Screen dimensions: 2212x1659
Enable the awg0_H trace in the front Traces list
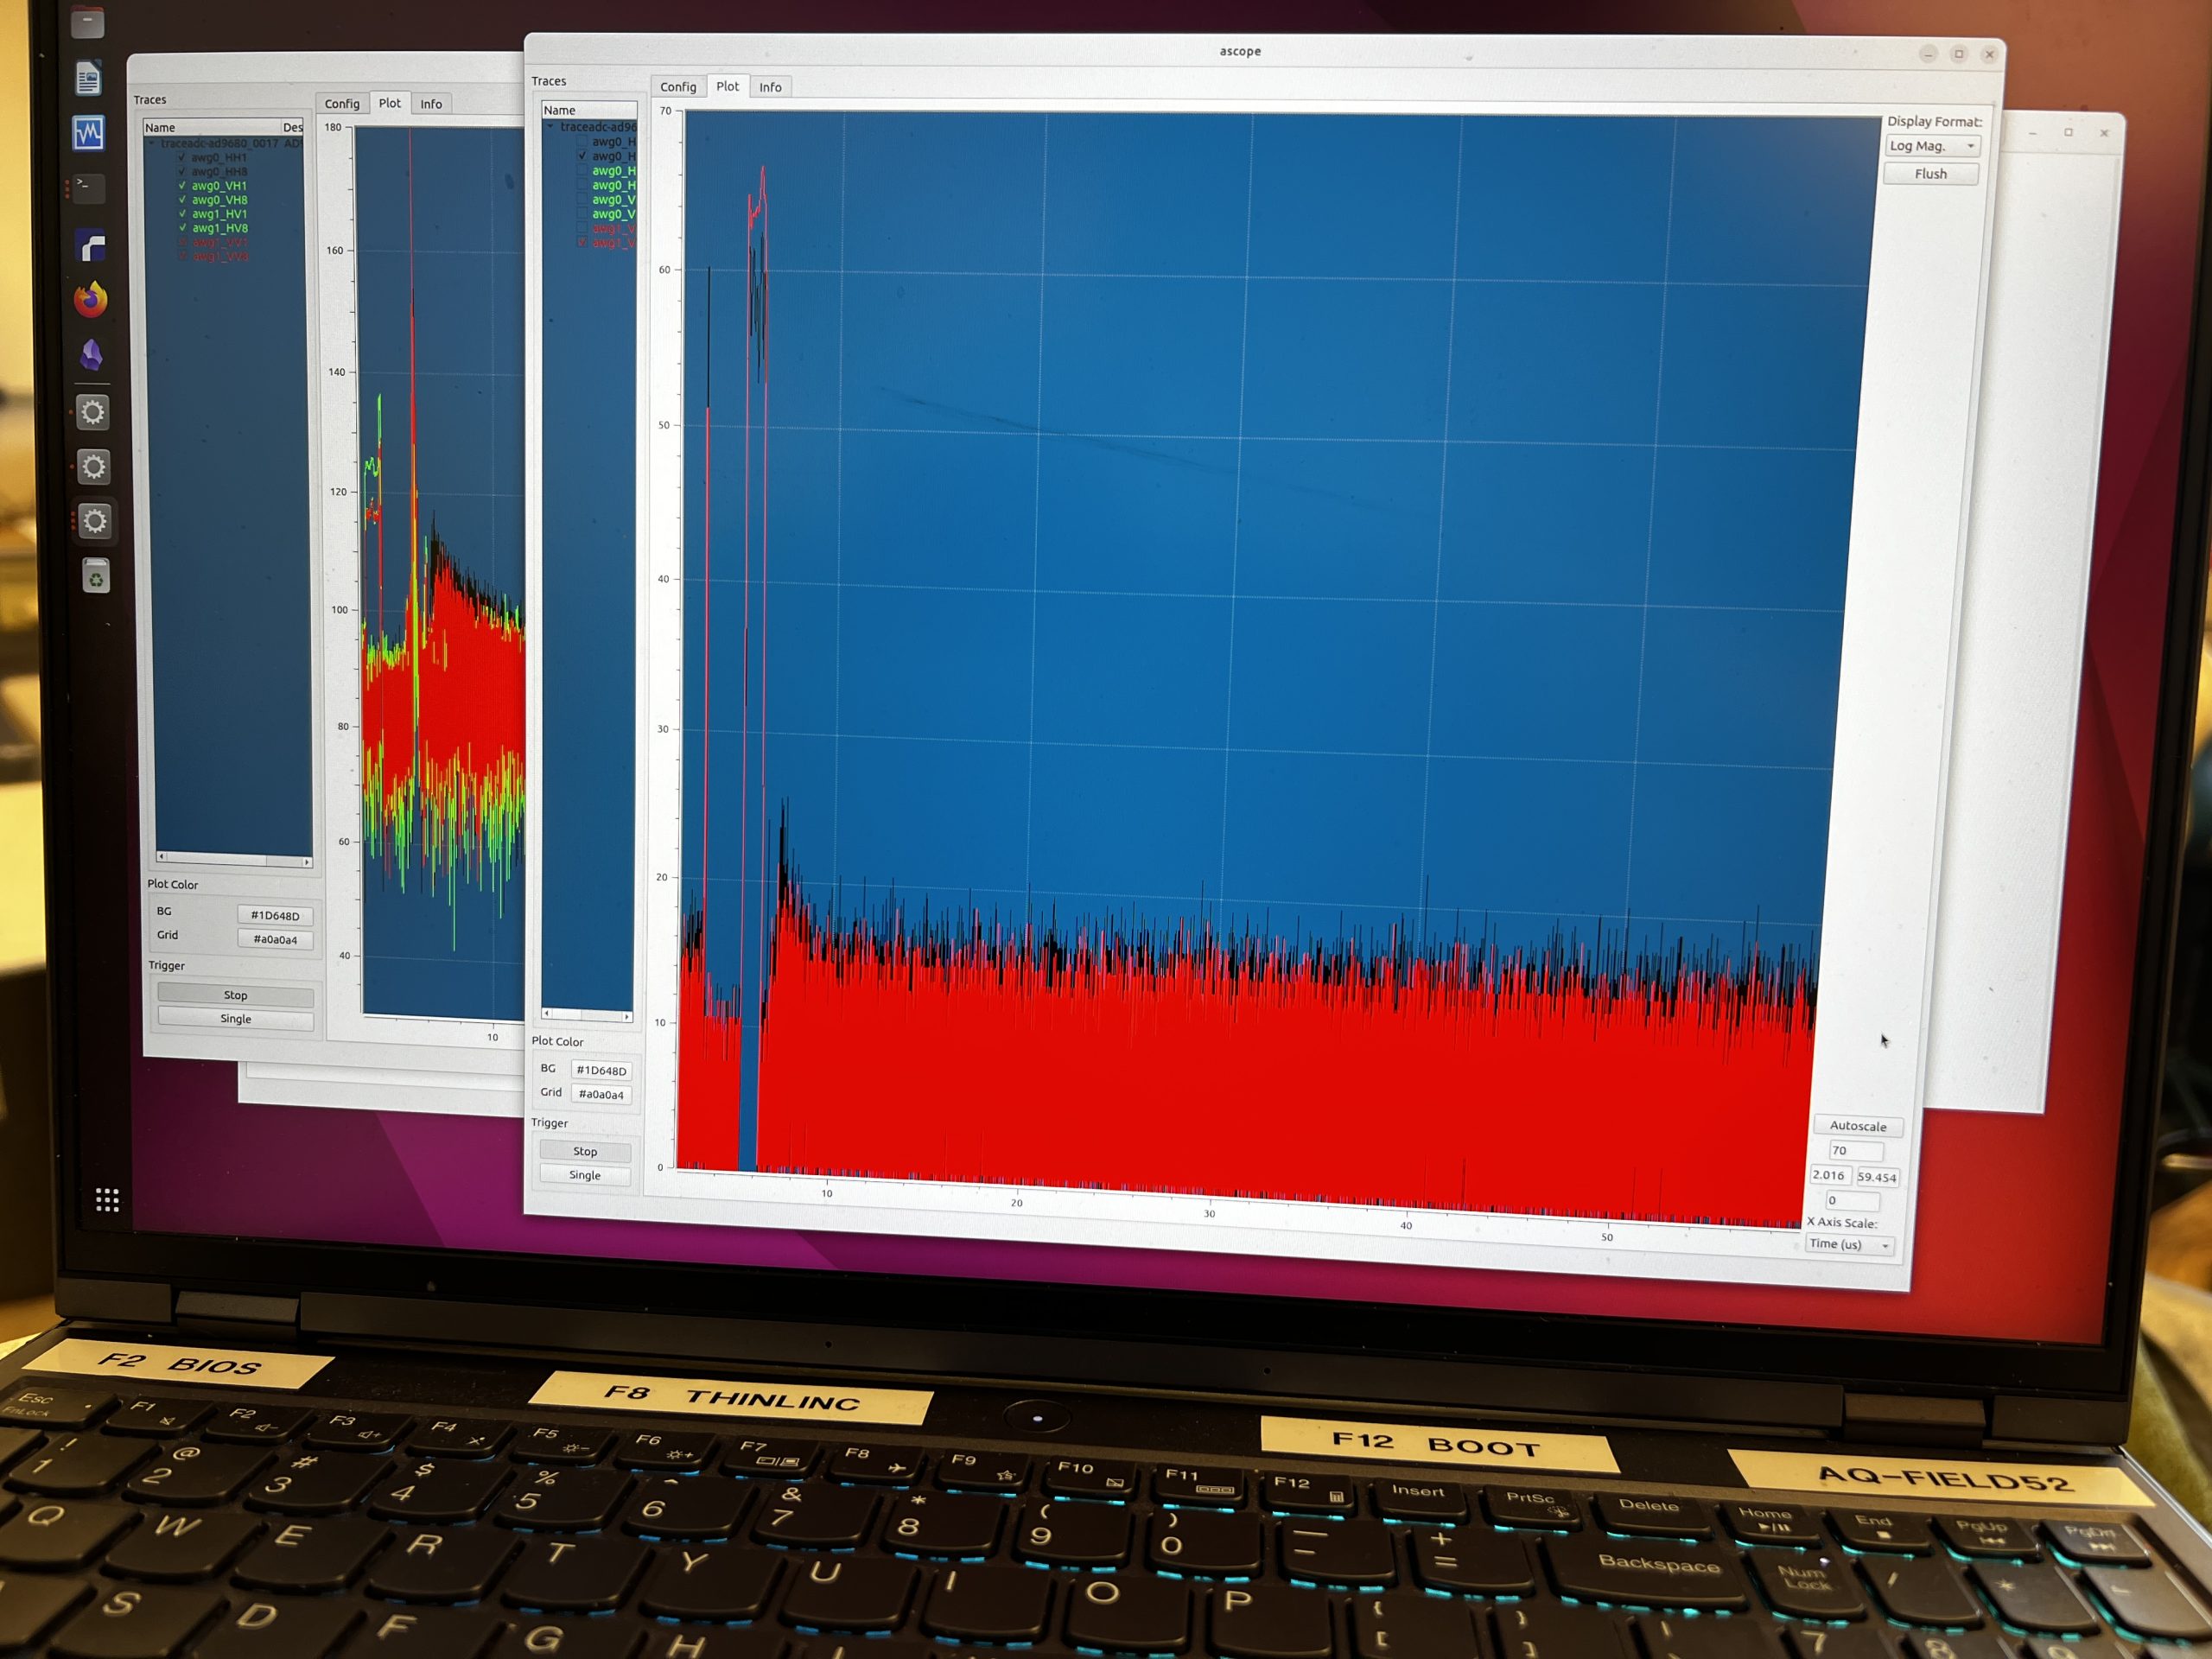click(x=582, y=142)
